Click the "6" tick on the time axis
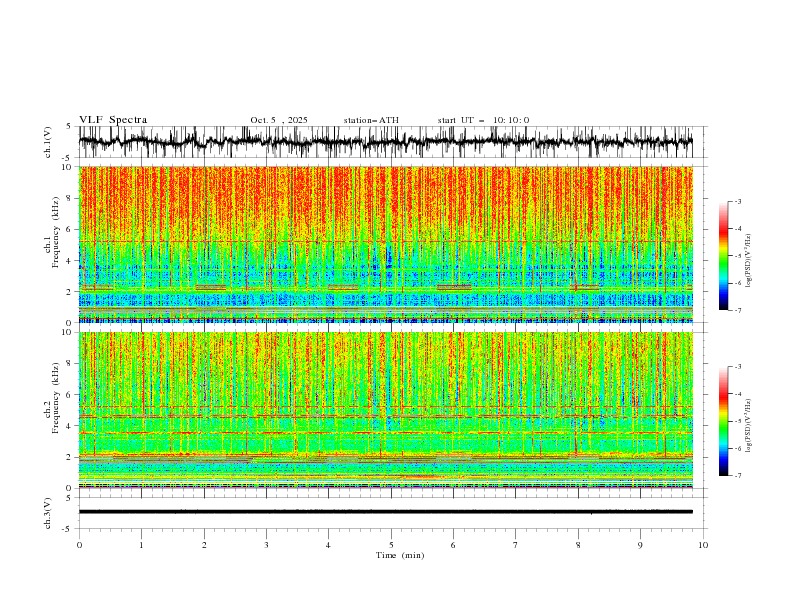This screenshot has height=612, width=792. pyautogui.click(x=453, y=545)
